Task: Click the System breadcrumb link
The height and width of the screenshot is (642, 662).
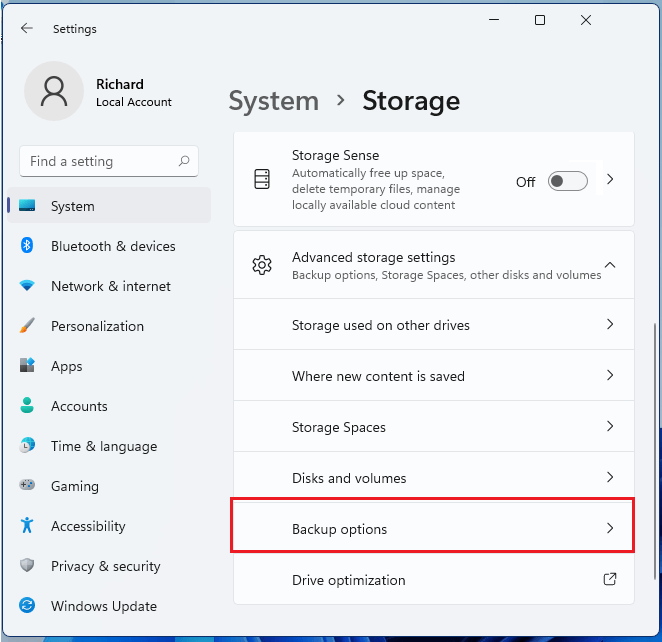Action: point(273,101)
